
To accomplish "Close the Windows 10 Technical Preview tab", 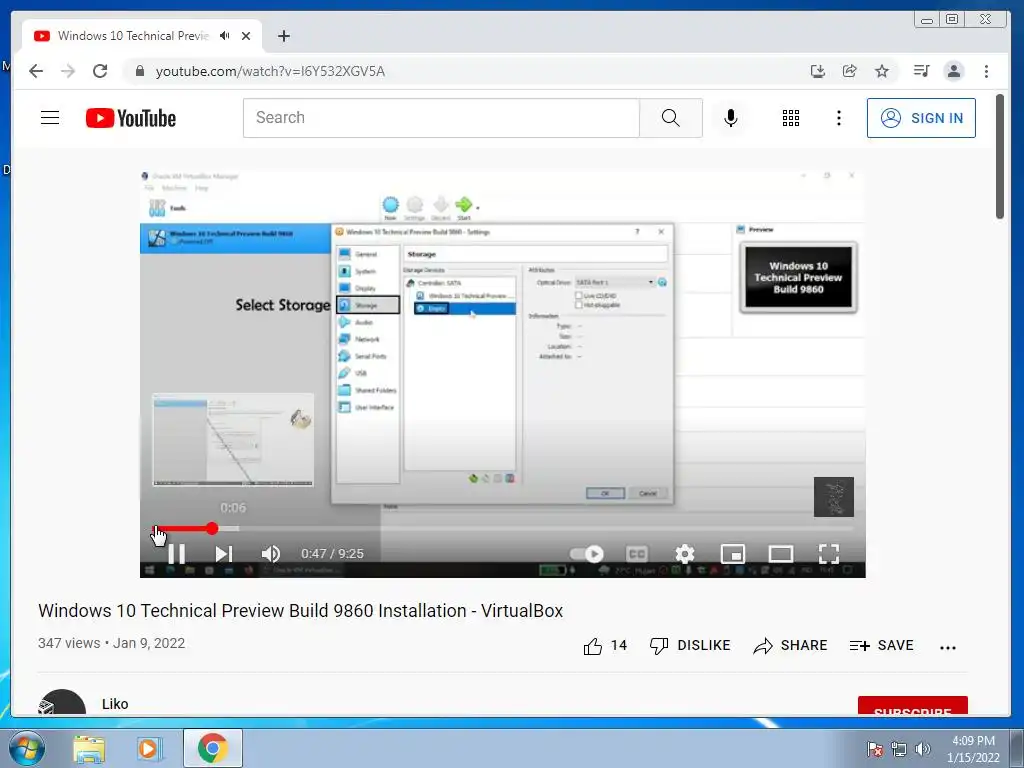I will (x=246, y=36).
